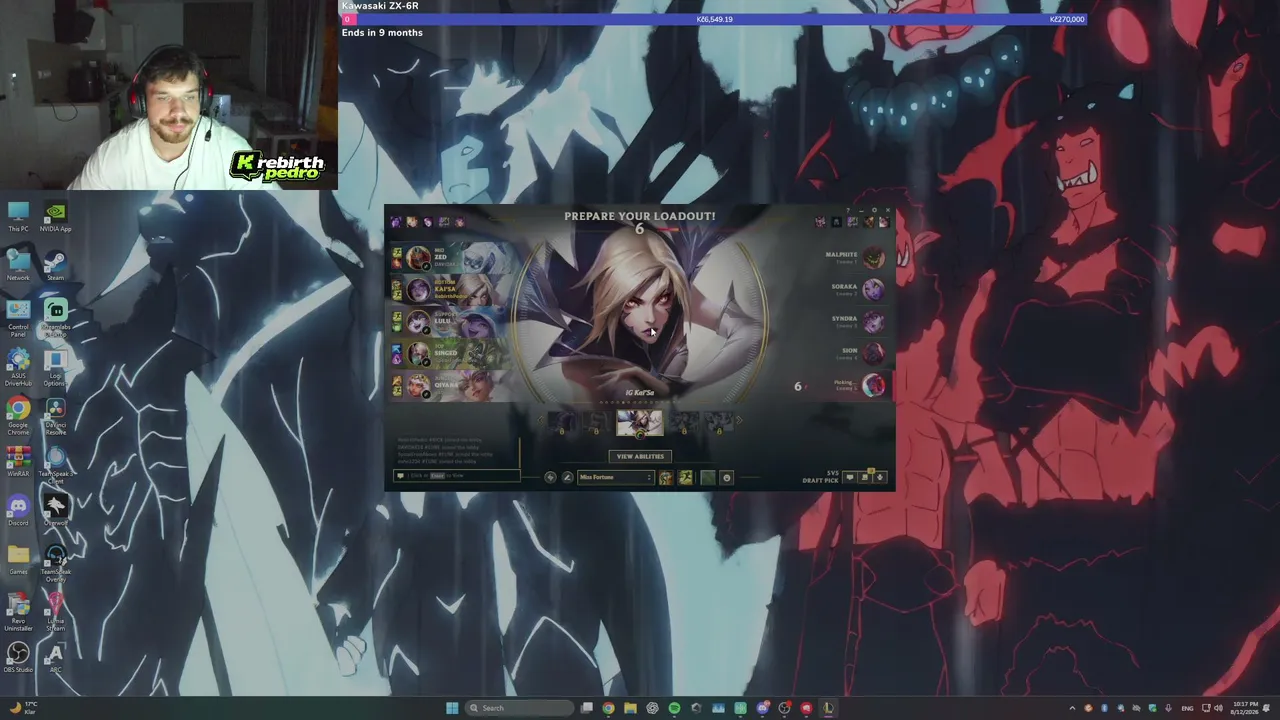Screen dimensions: 1280x720
Task: Pick the locked skin thumbnail left of the selected one
Action: (x=595, y=423)
